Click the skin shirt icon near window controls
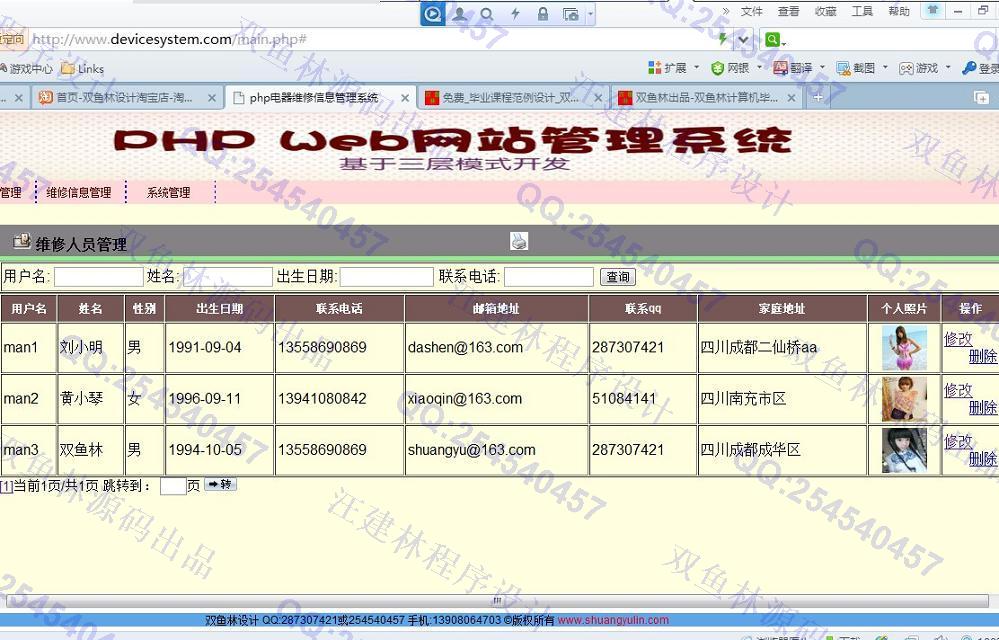 933,10
